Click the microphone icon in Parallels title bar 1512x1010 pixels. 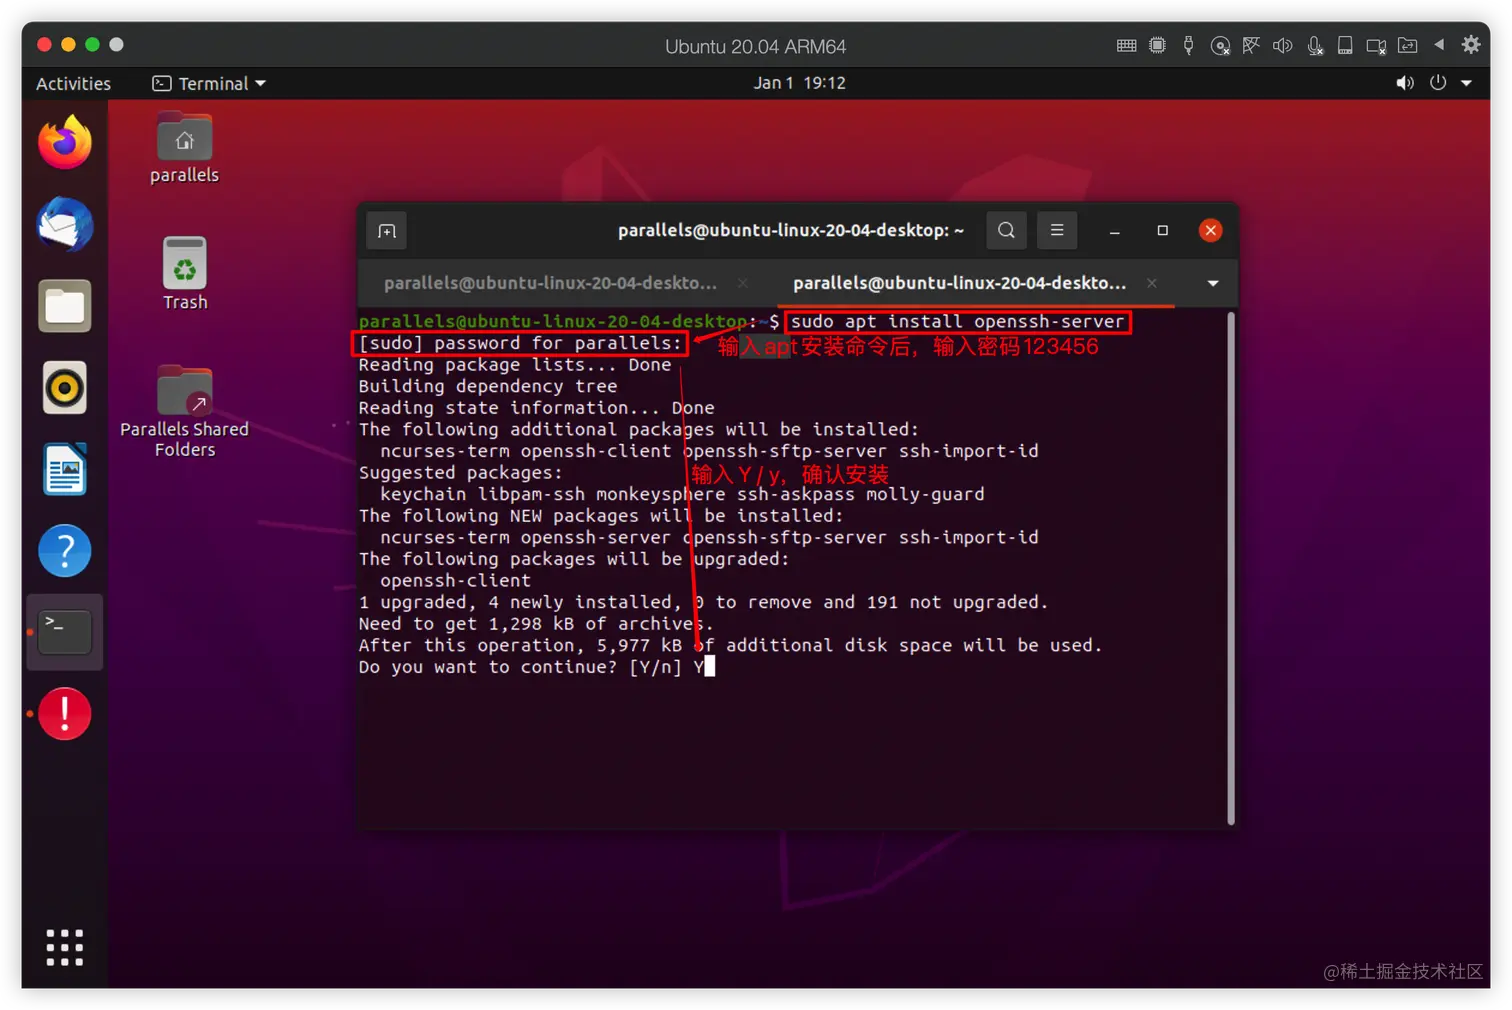[x=1315, y=45]
